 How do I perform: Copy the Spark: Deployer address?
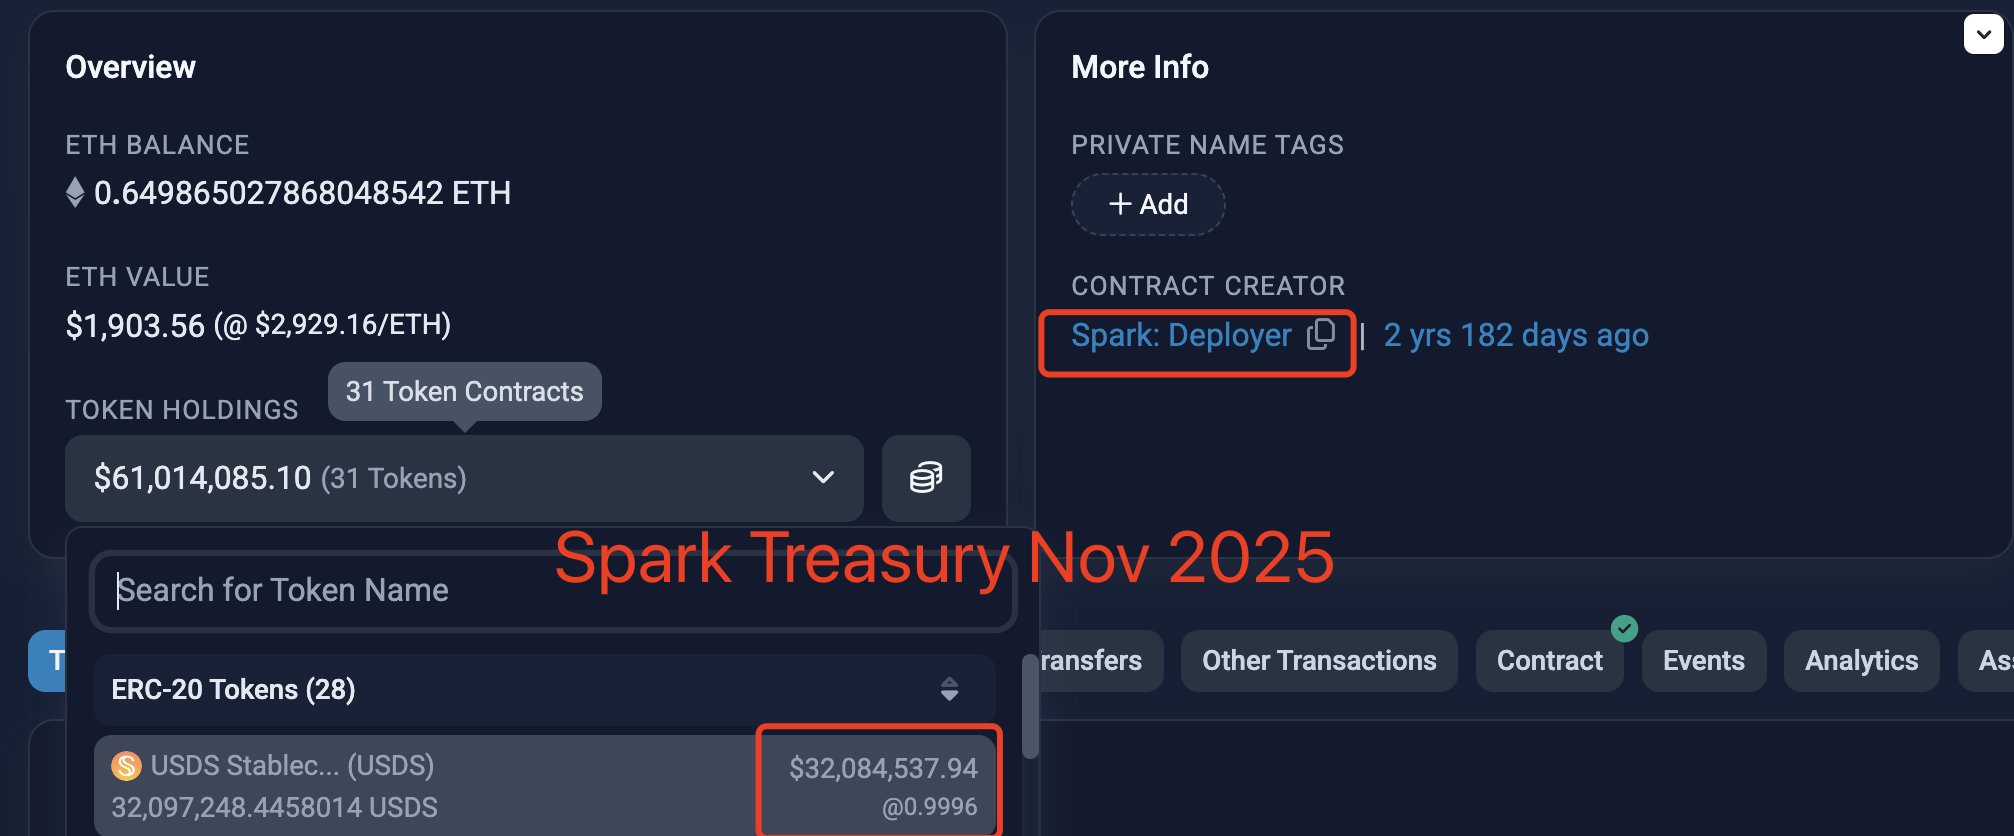(1321, 334)
